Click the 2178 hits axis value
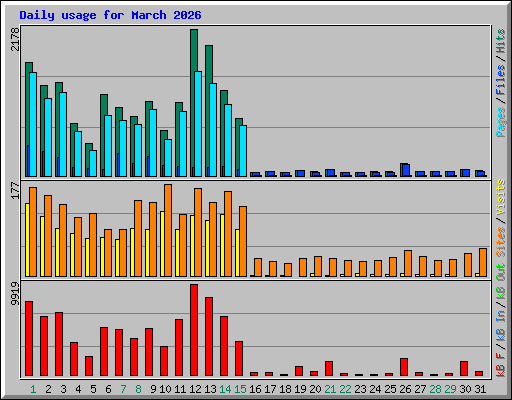Viewport: 512px width, 400px height. coord(15,39)
